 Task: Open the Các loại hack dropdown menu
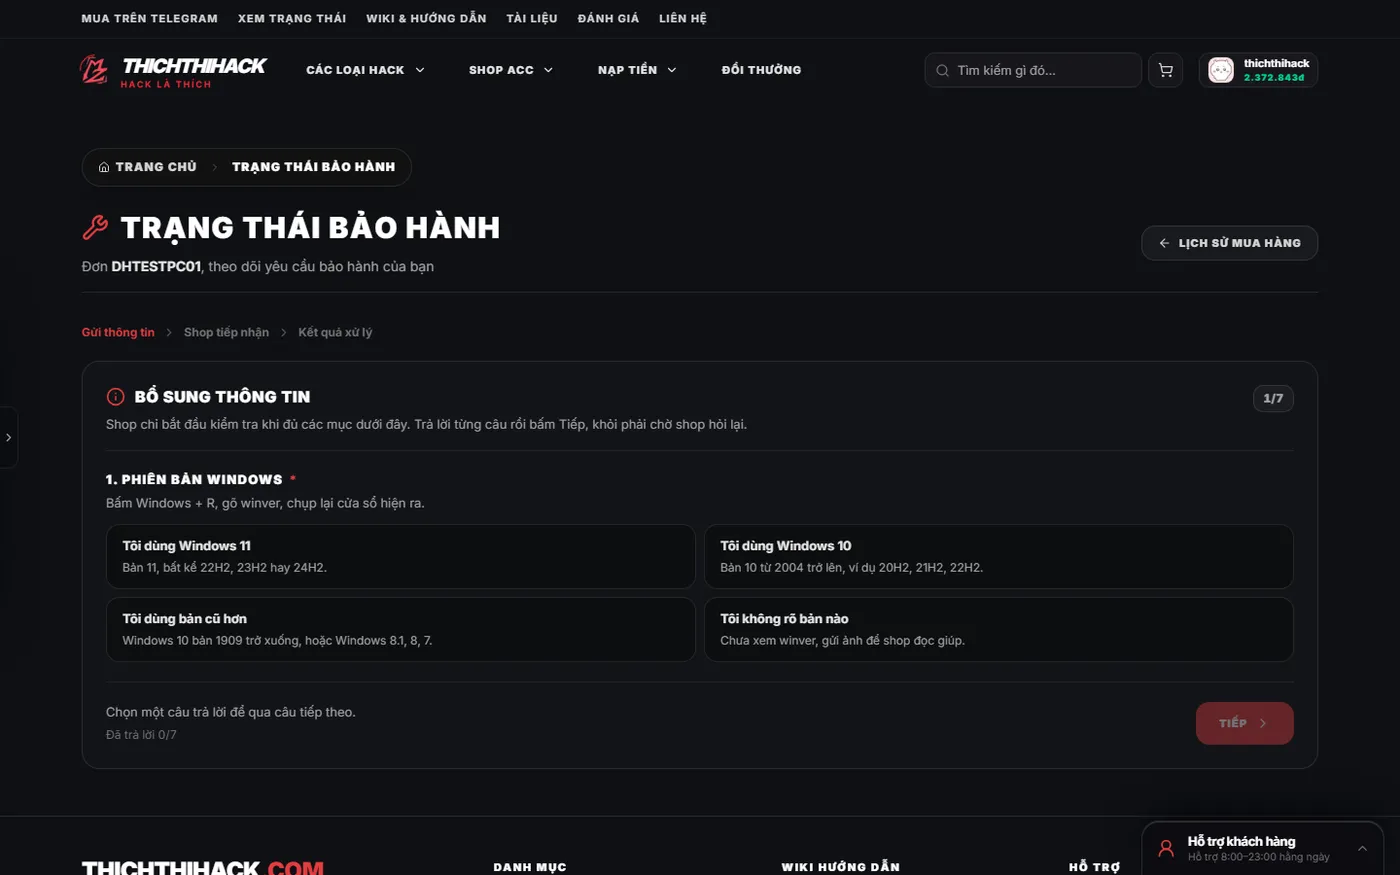point(365,70)
